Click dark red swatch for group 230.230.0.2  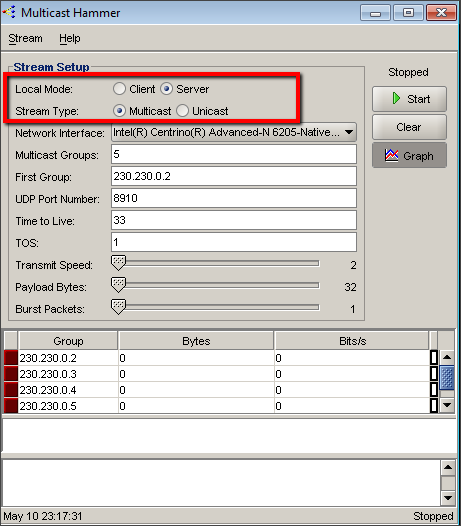tap(11, 358)
